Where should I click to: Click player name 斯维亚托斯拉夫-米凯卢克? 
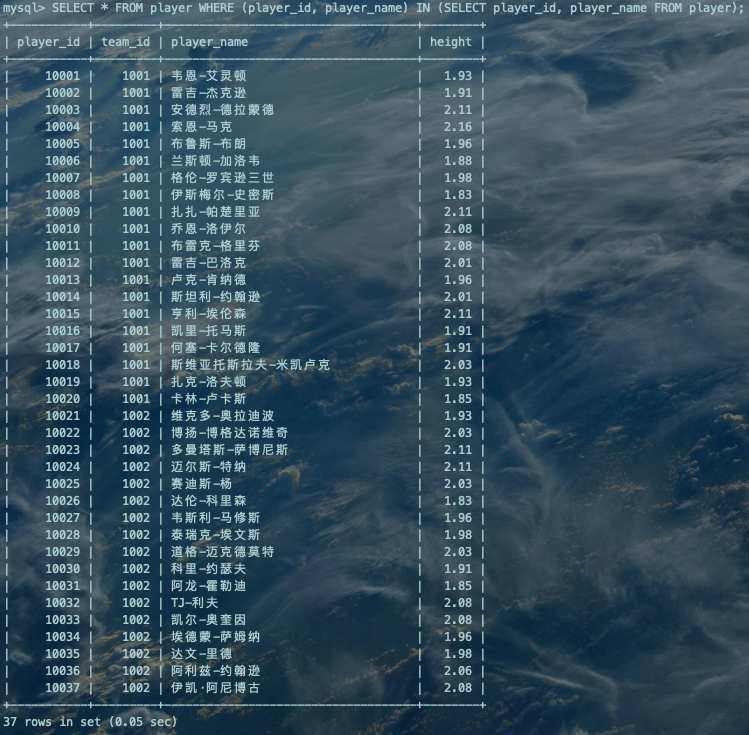250,365
